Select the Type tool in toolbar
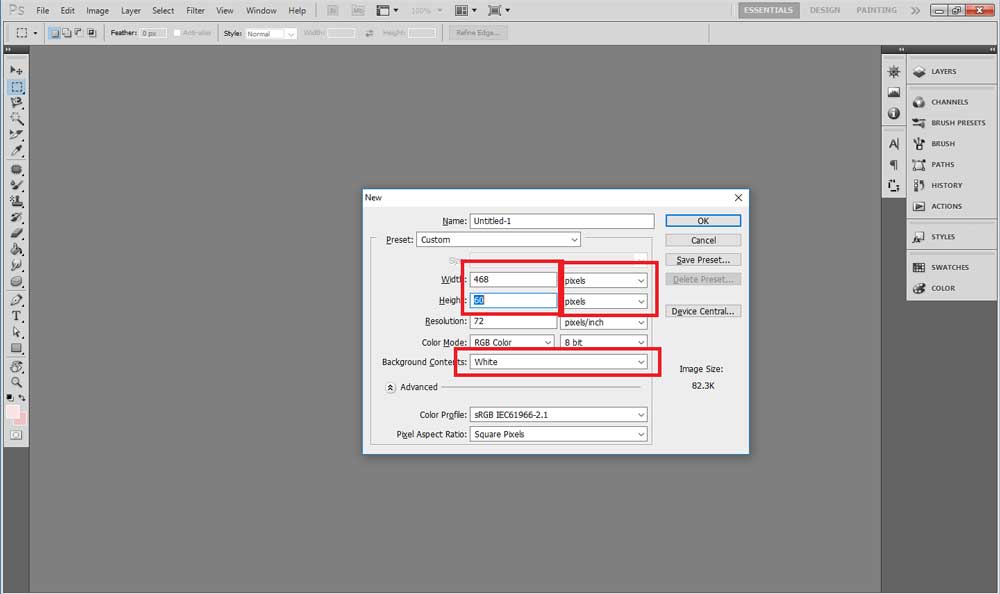The height and width of the screenshot is (594, 1000). click(x=16, y=316)
